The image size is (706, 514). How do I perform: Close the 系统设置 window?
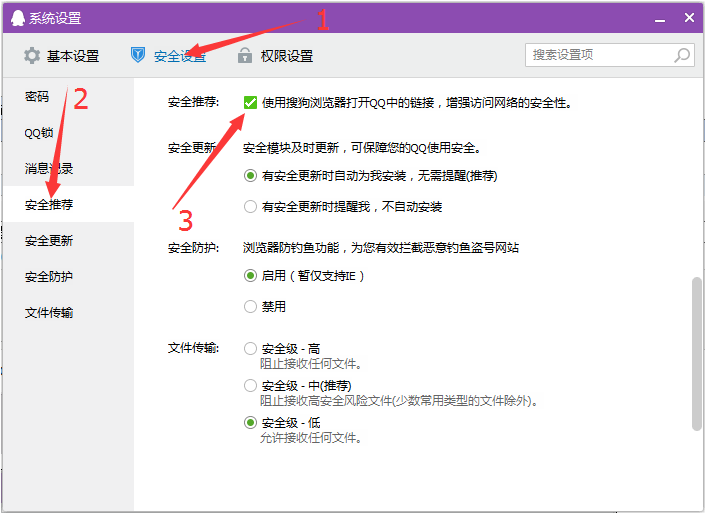pos(689,18)
